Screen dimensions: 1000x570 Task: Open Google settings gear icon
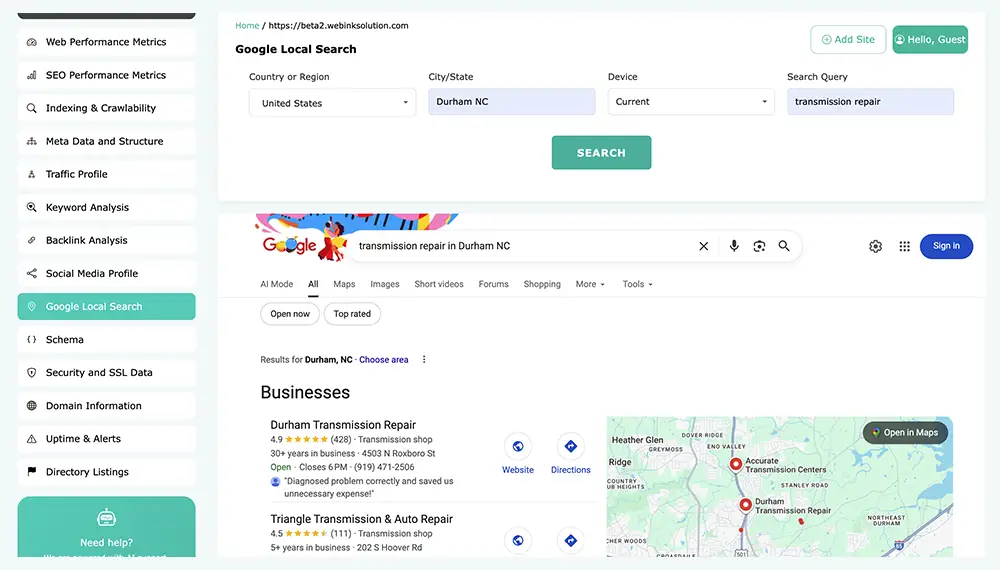(x=876, y=246)
